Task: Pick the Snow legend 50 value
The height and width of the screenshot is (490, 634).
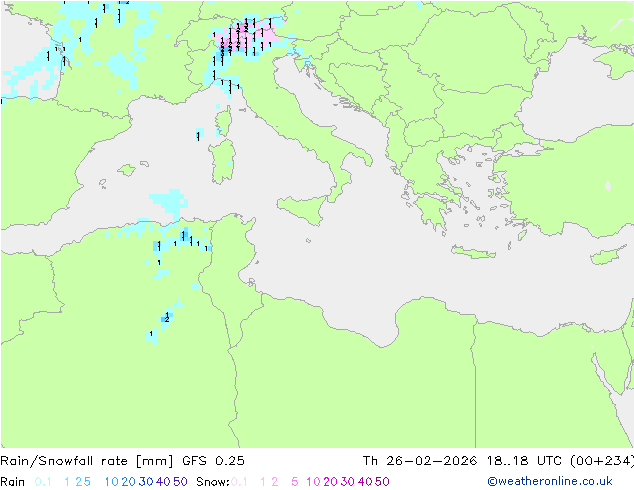Action: click(382, 482)
